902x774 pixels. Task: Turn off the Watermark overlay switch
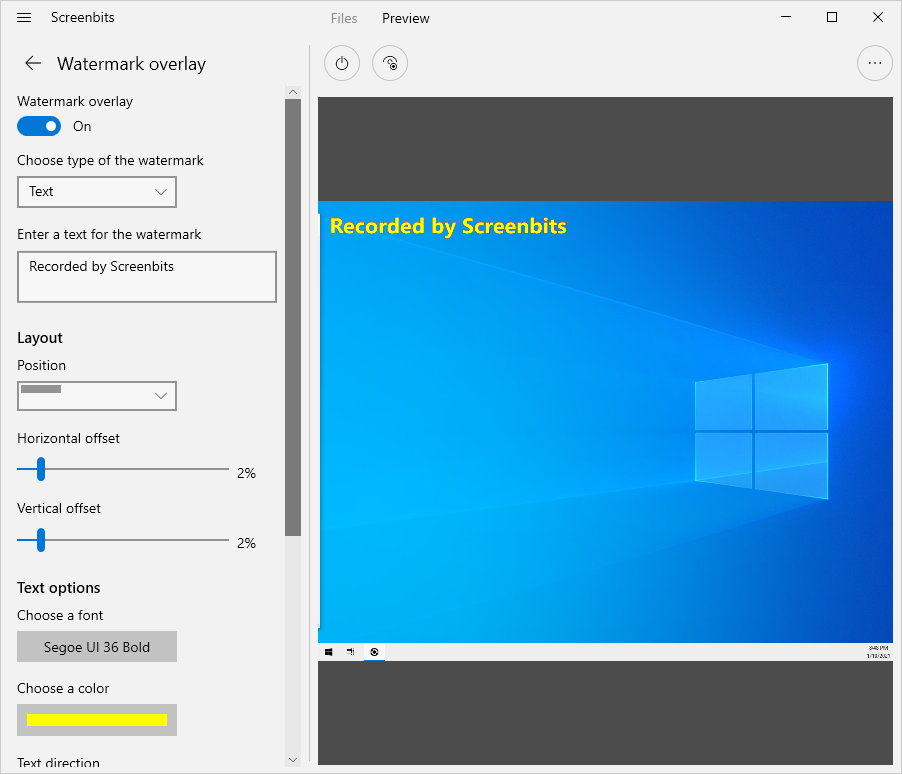39,126
